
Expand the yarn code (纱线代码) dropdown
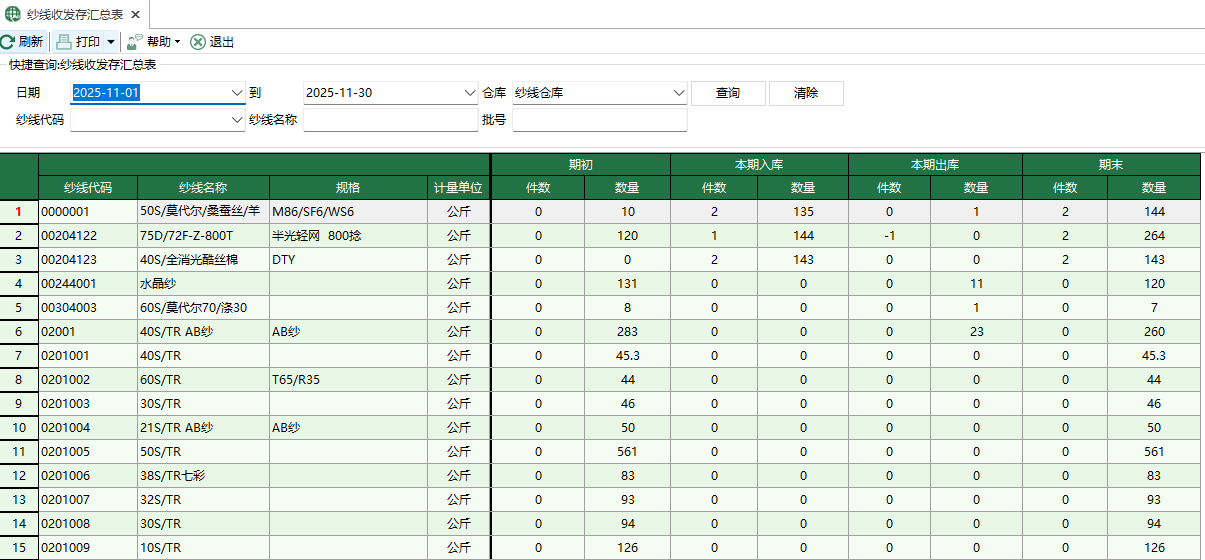tap(237, 120)
